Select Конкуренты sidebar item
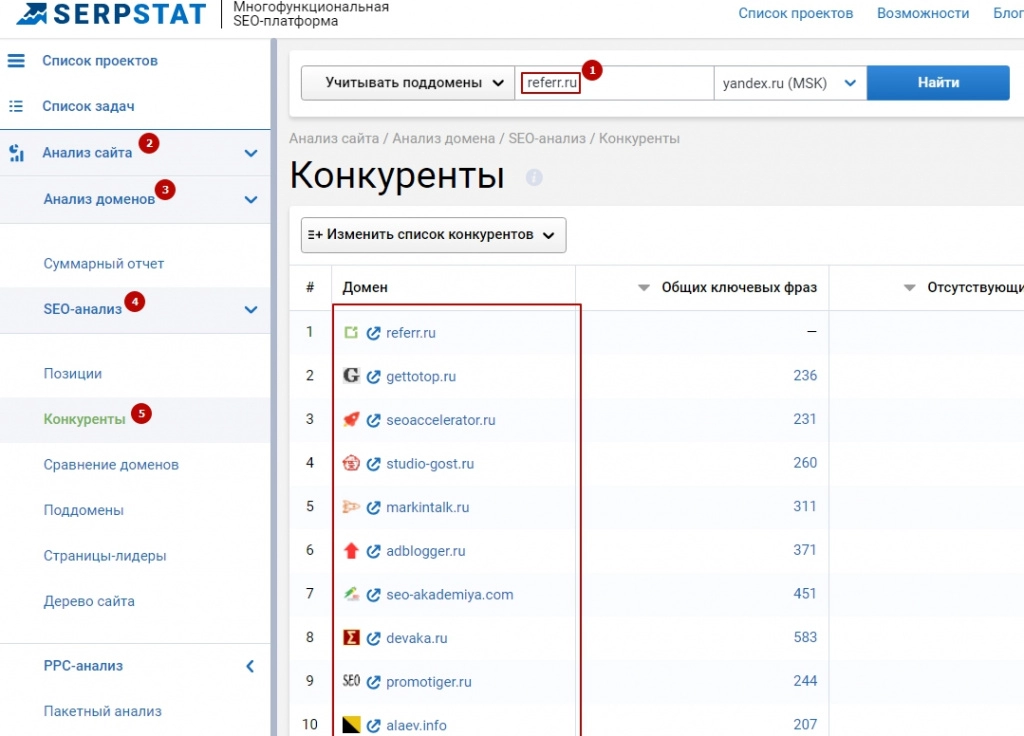This screenshot has width=1024, height=736. tap(84, 419)
